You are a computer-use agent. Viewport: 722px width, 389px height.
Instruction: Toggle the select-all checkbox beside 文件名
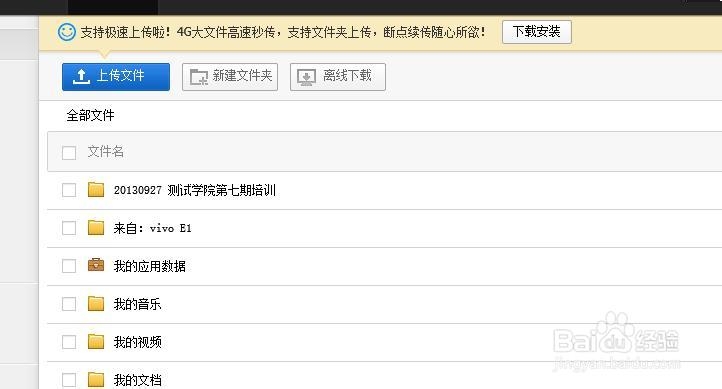69,153
